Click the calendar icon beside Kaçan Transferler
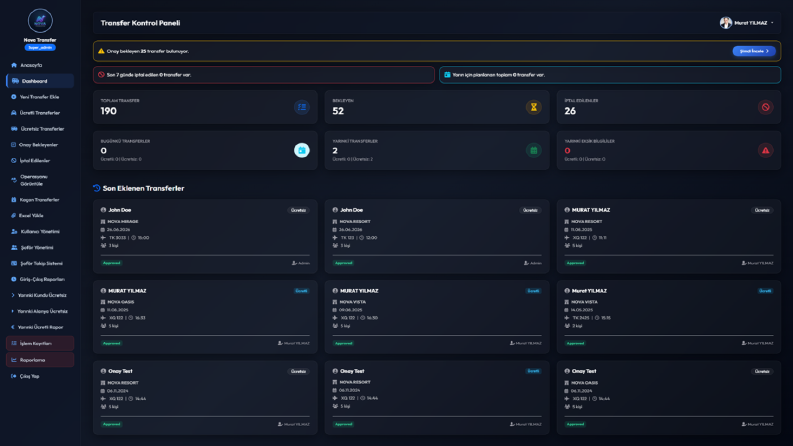Screen dimensions: 793x446 (x=14, y=200)
